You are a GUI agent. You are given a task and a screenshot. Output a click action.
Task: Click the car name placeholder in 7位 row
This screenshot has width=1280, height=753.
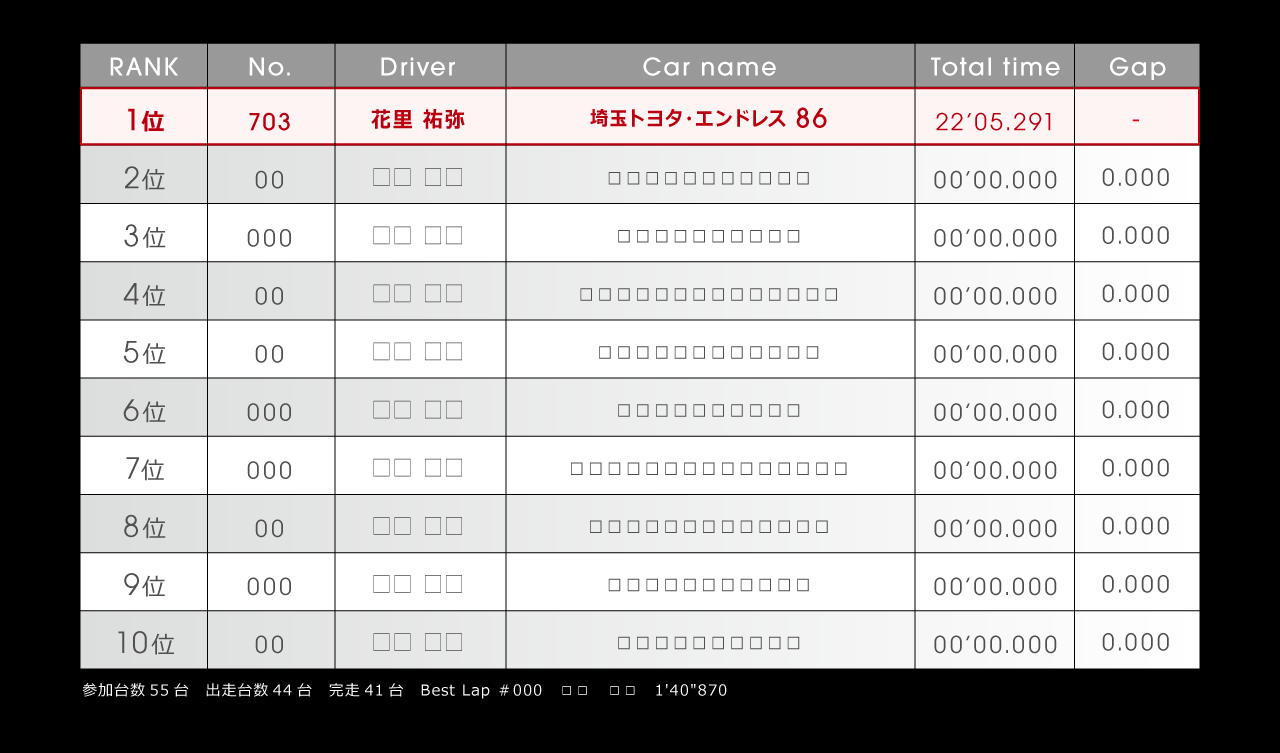click(x=709, y=468)
